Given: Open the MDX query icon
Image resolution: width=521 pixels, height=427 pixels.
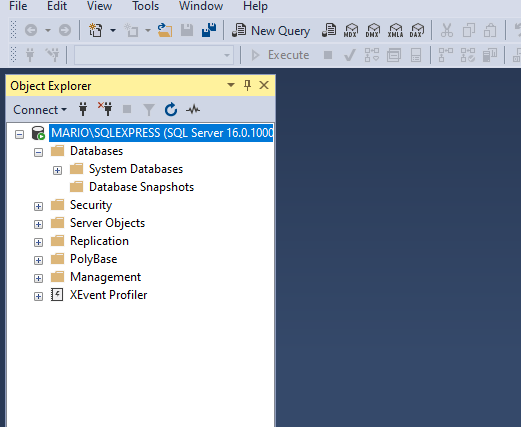Looking at the screenshot, I should (351, 31).
